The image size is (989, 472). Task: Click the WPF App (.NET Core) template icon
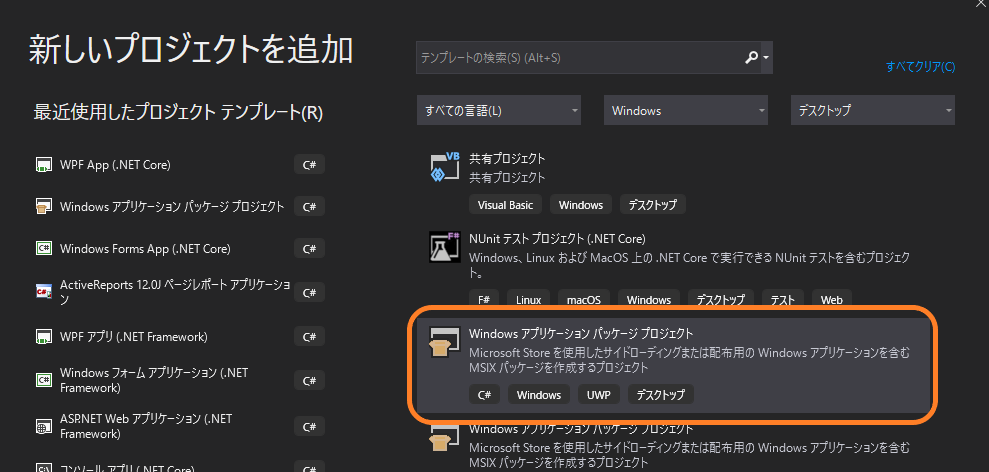[44, 165]
